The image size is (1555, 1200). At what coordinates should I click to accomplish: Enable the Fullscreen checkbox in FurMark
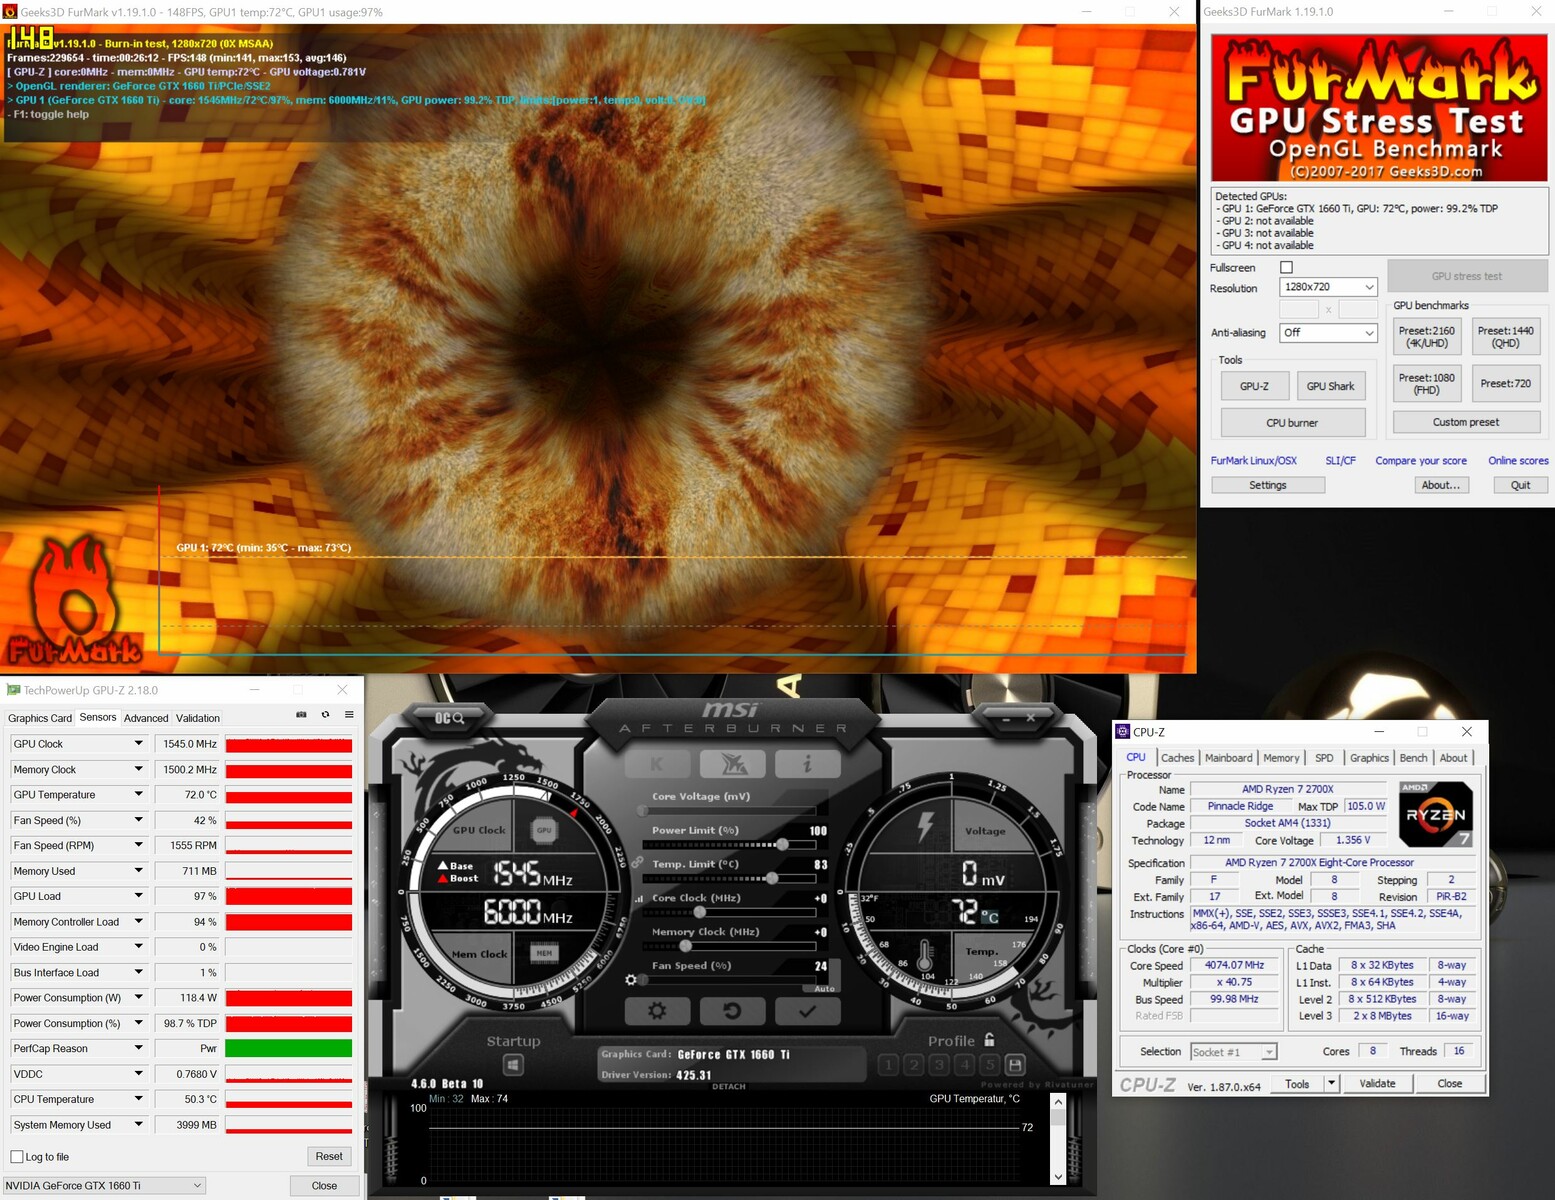pyautogui.click(x=1287, y=267)
